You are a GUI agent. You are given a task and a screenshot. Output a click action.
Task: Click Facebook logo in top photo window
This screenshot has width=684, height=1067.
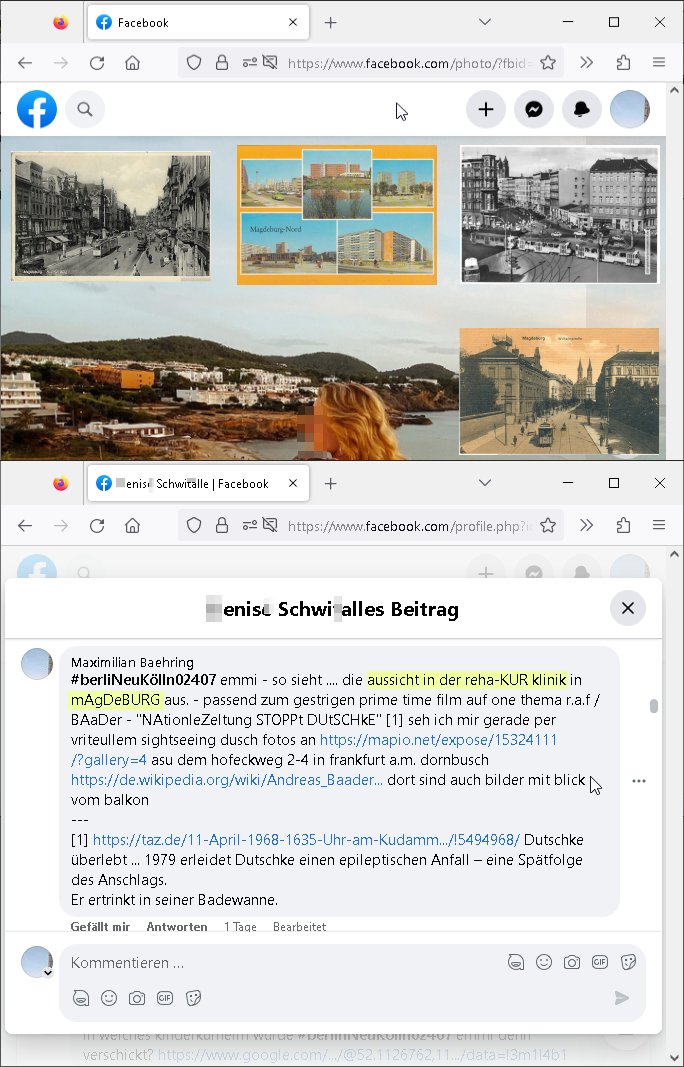point(37,109)
